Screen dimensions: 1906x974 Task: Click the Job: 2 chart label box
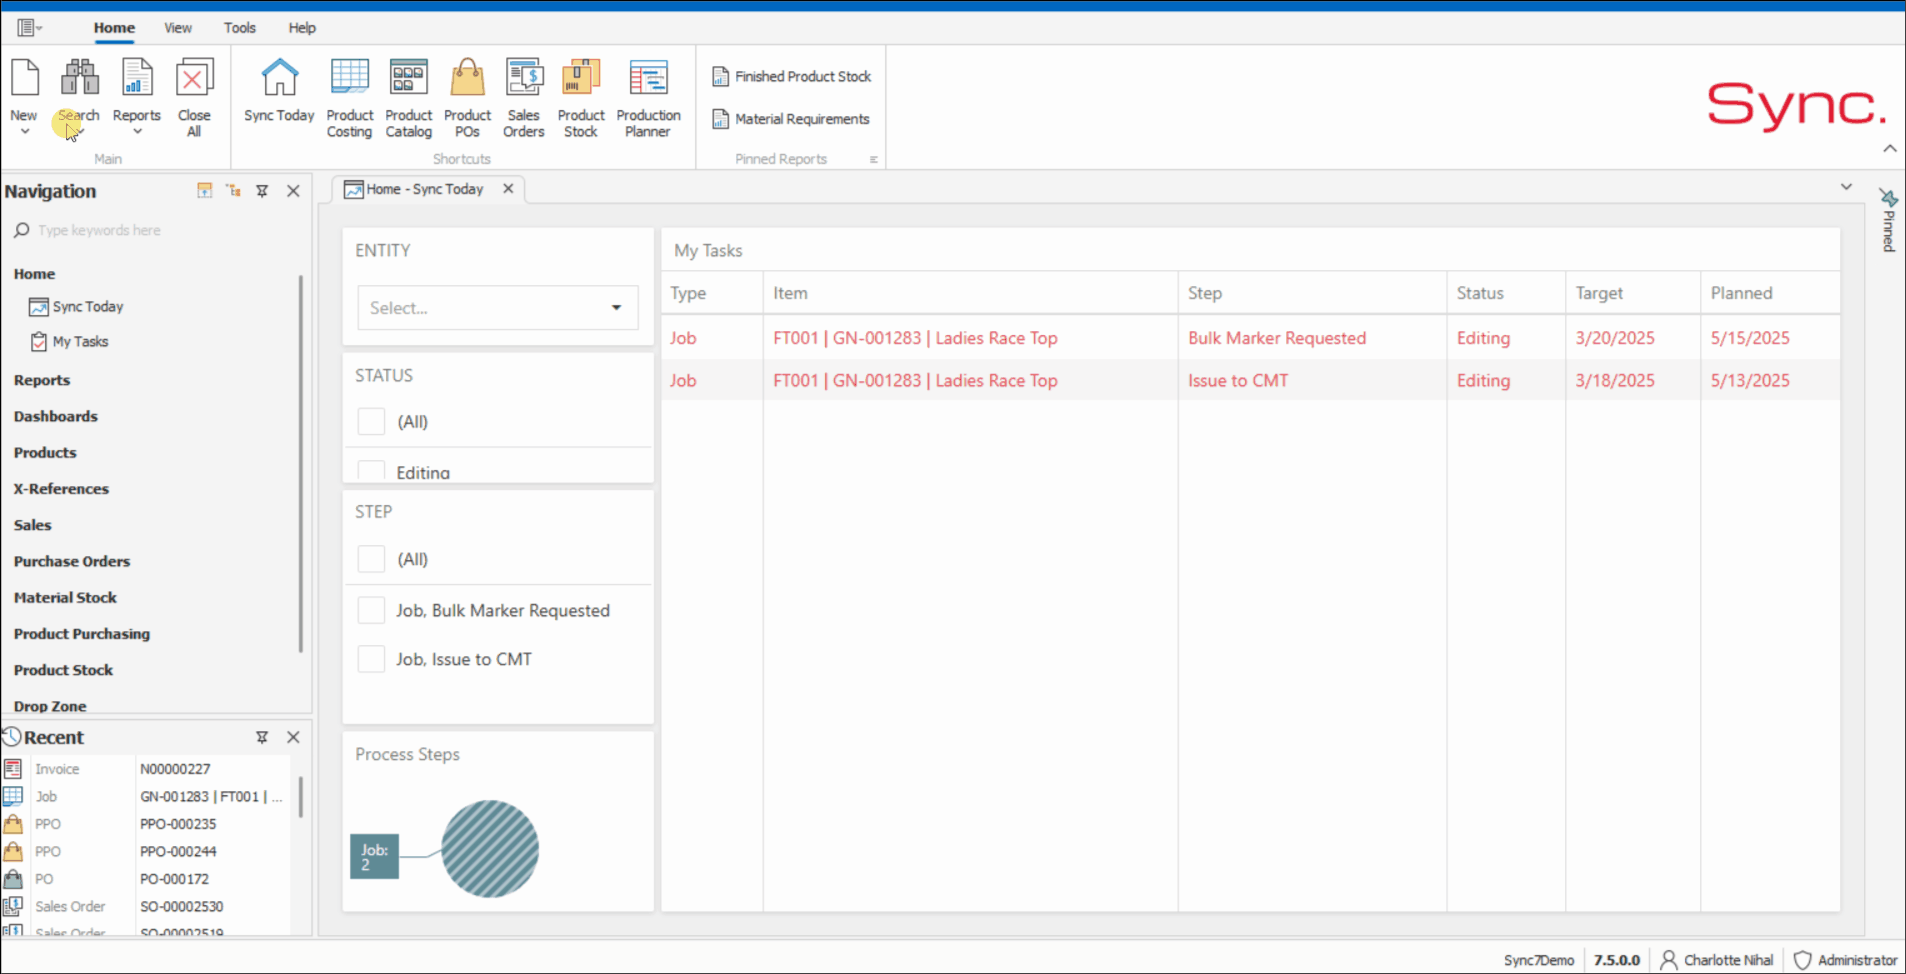374,857
